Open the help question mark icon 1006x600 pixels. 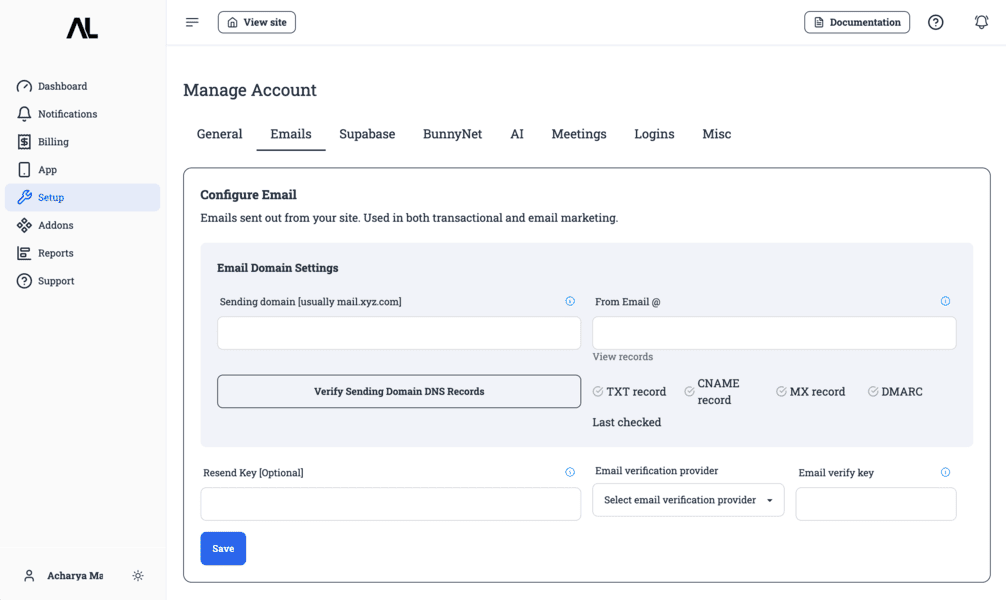[935, 22]
